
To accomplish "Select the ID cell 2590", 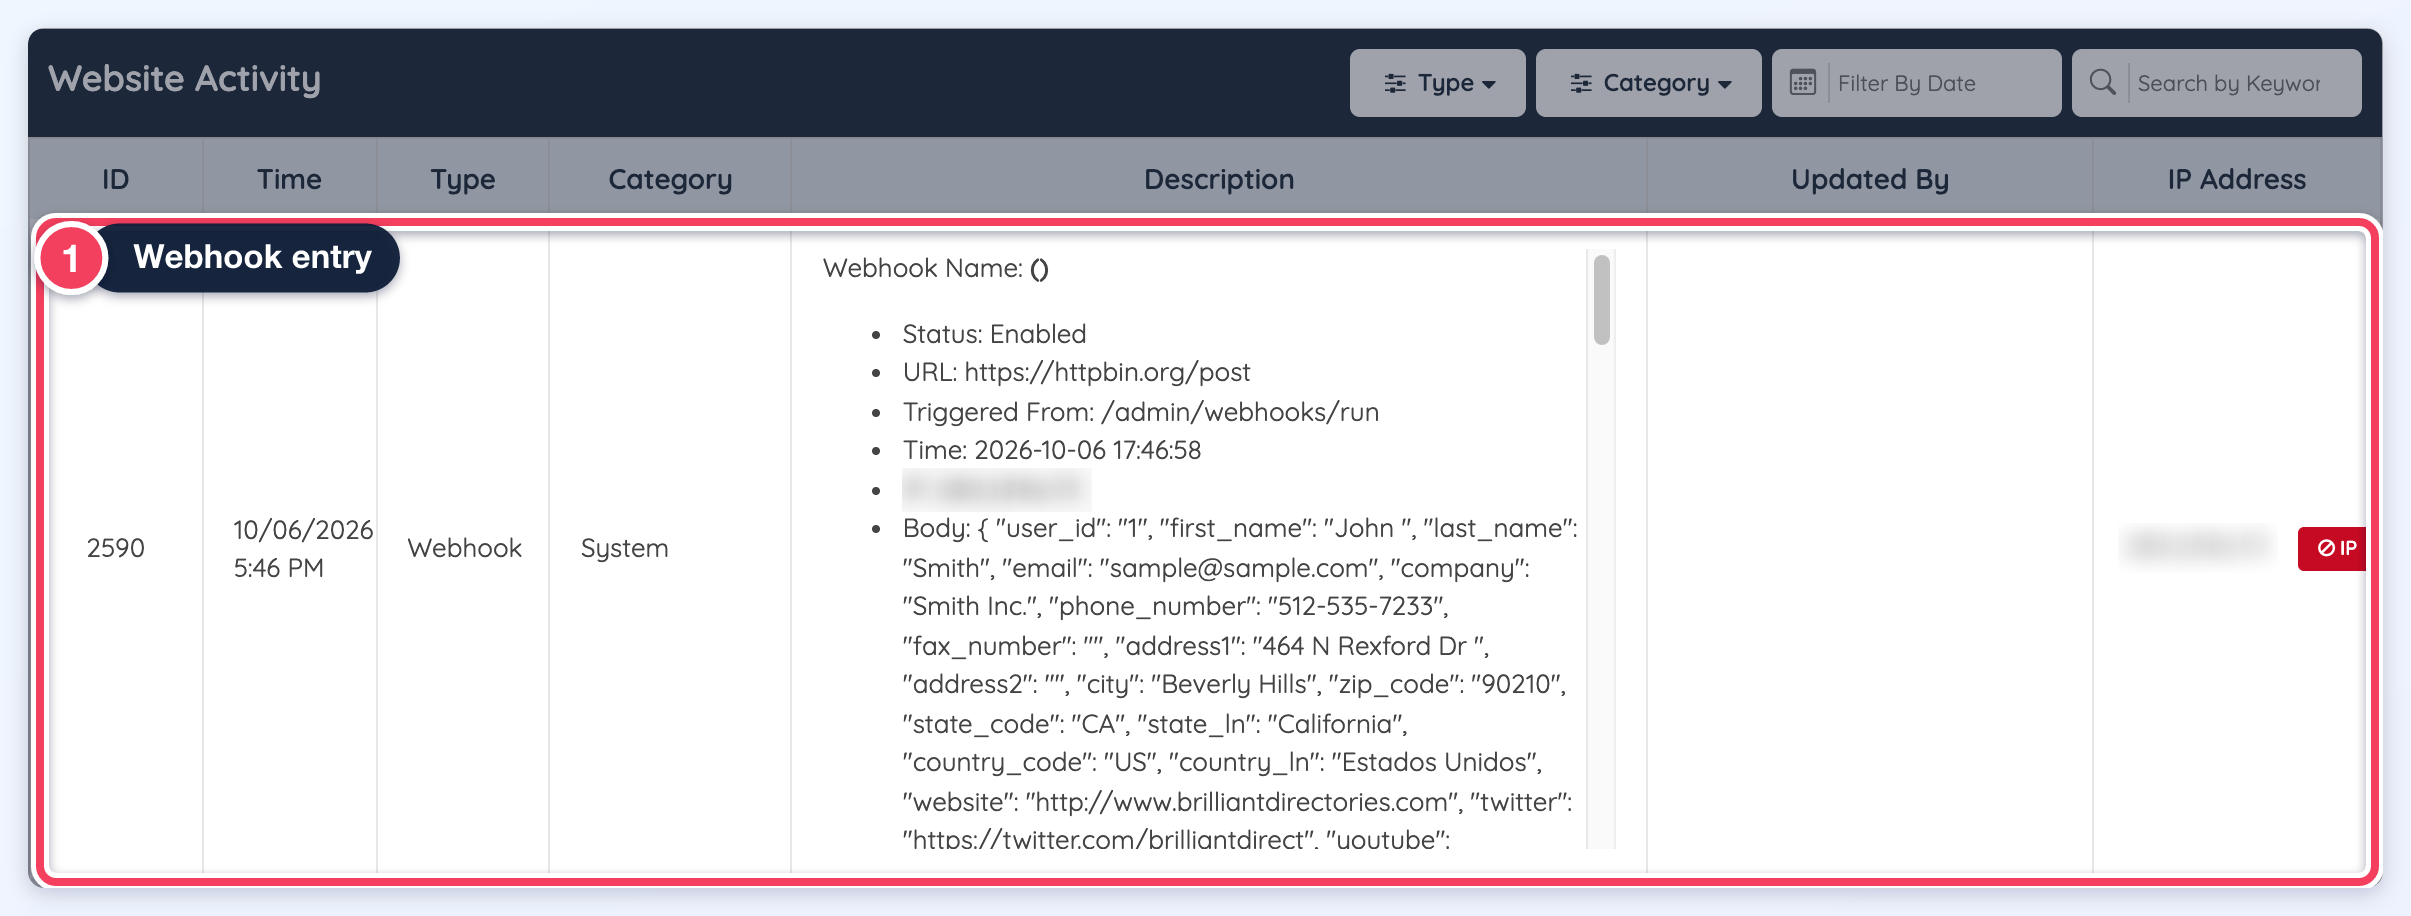I will click(116, 548).
